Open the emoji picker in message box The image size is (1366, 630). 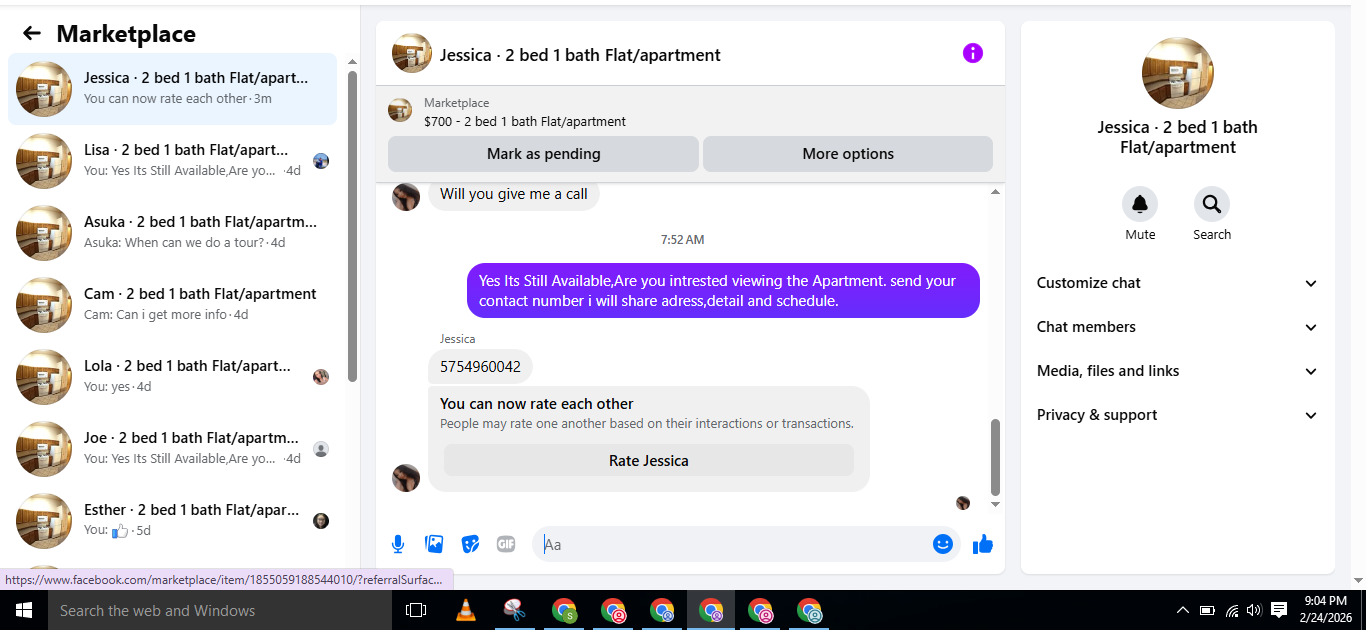pos(942,544)
